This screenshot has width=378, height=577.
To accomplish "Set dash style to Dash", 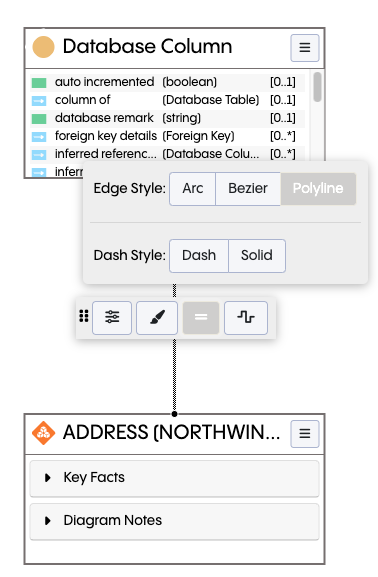I will [x=199, y=256].
